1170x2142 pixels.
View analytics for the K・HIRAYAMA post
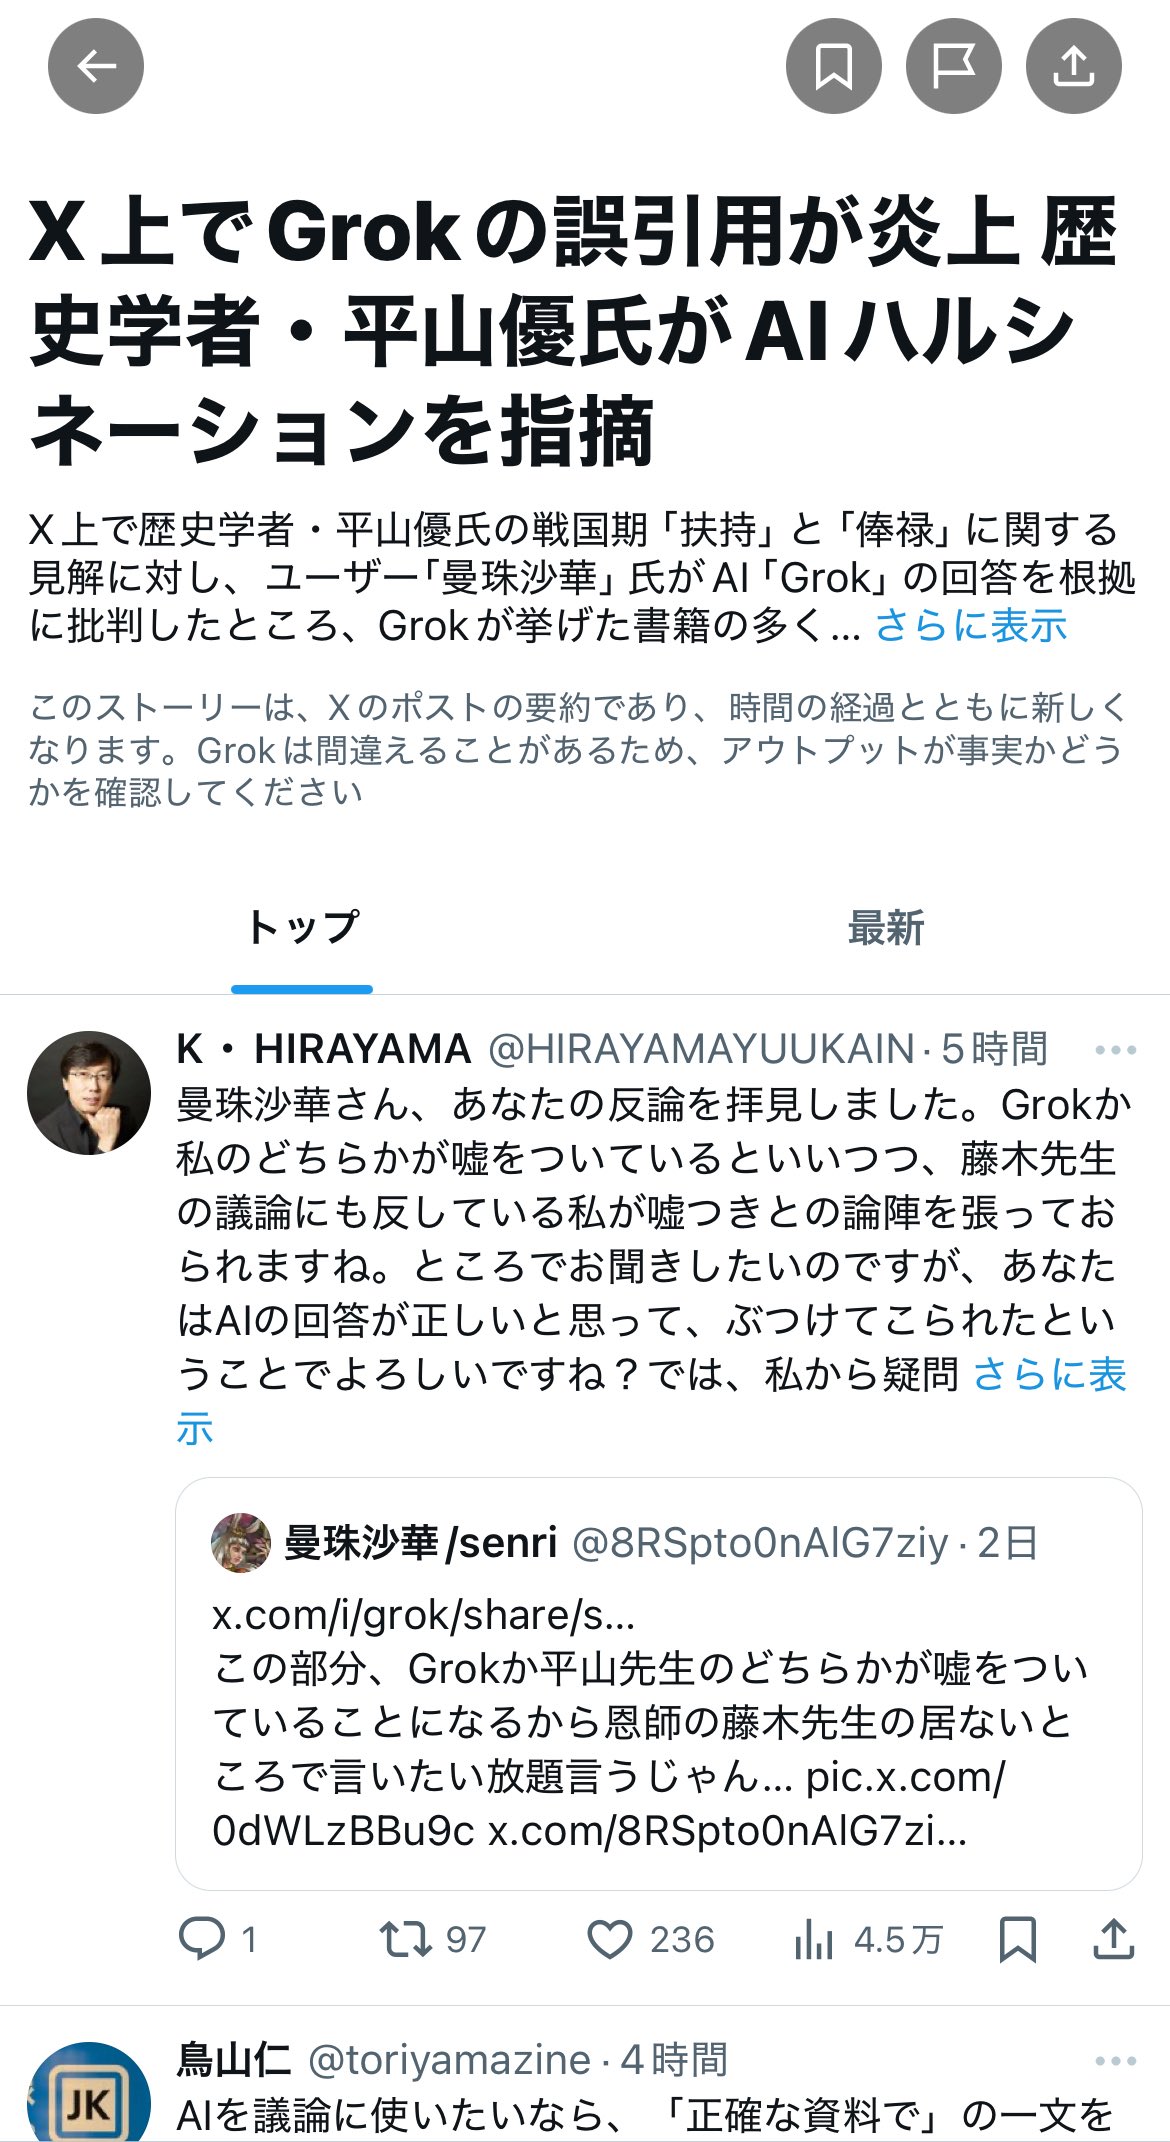(x=868, y=1940)
